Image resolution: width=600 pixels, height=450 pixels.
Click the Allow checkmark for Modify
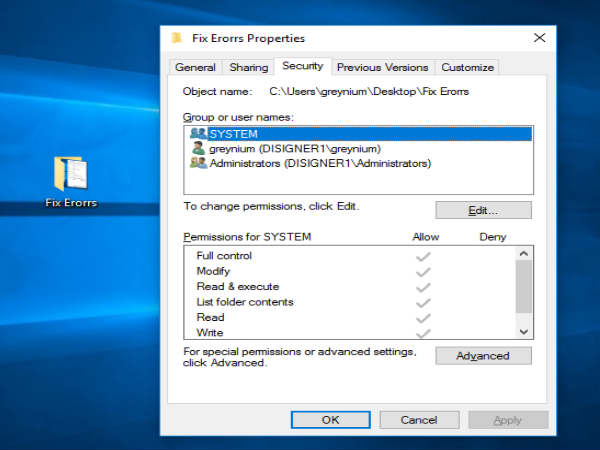click(x=423, y=271)
